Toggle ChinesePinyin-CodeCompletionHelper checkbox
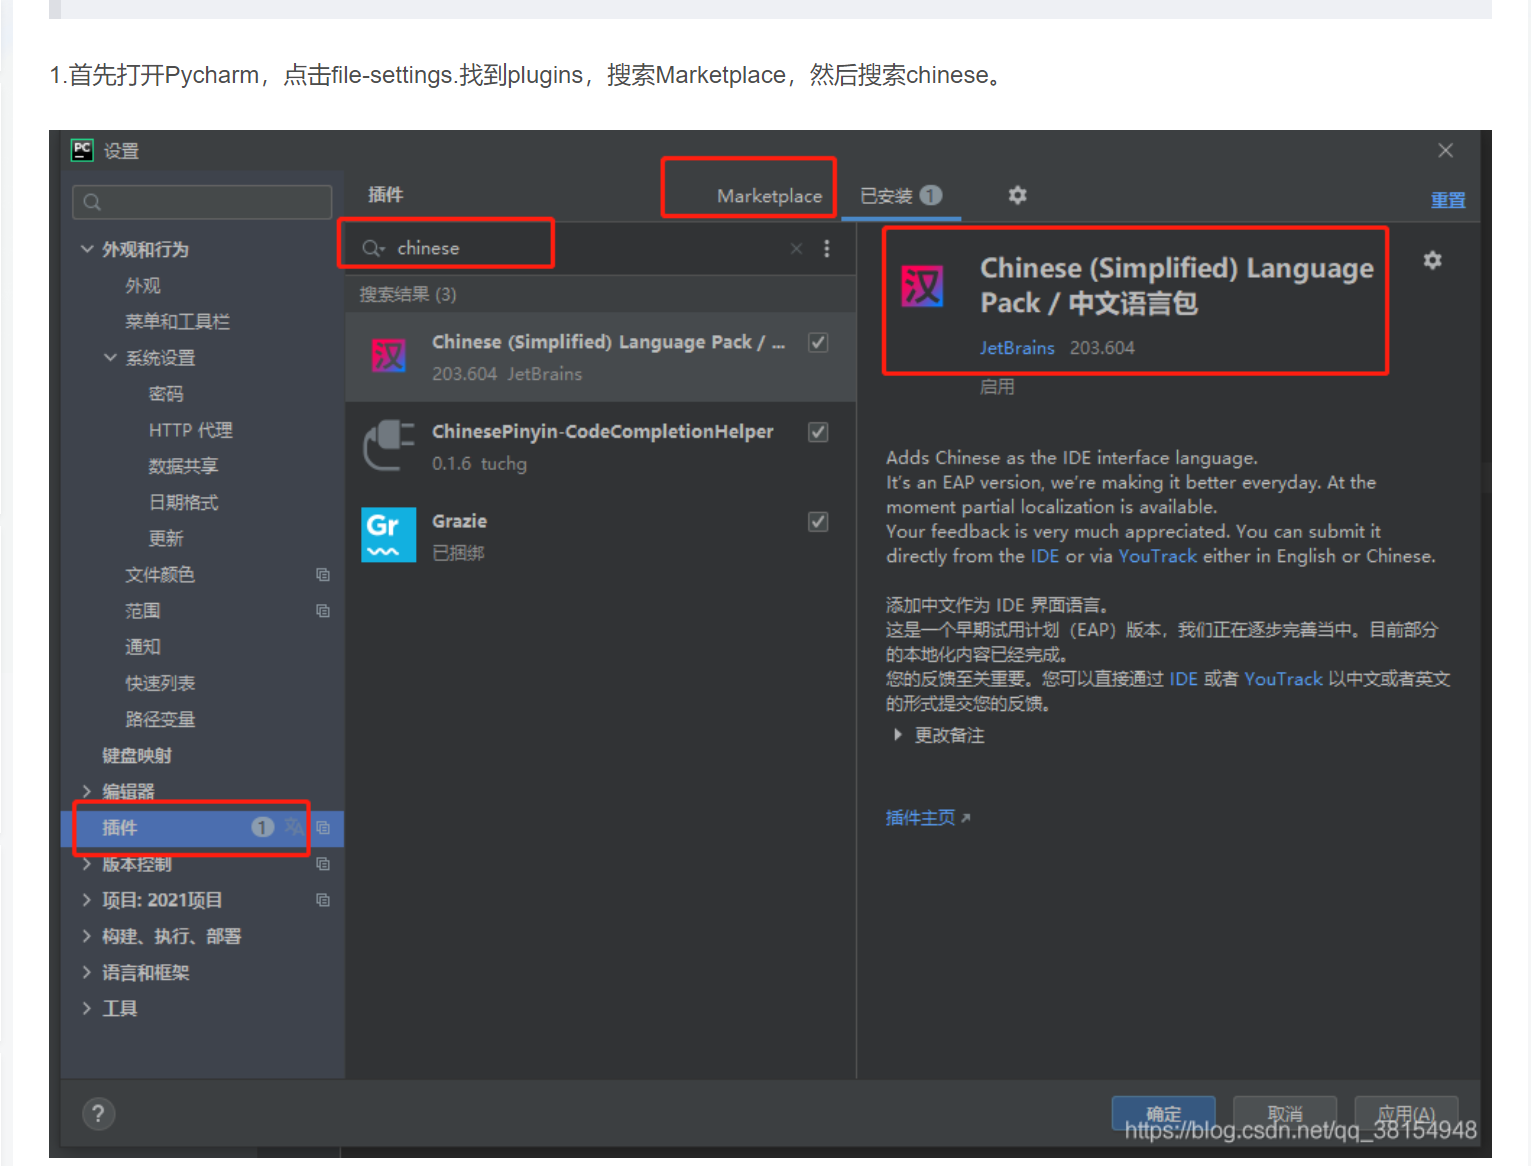 [818, 432]
